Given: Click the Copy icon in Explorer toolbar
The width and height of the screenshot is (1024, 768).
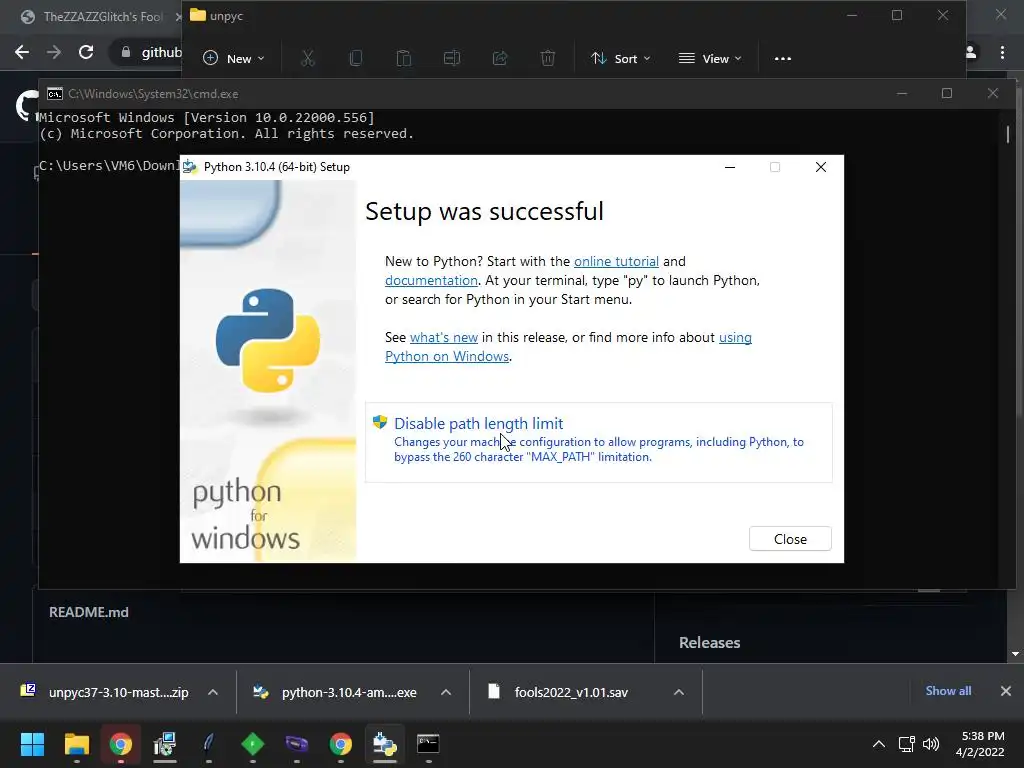Looking at the screenshot, I should (x=356, y=59).
